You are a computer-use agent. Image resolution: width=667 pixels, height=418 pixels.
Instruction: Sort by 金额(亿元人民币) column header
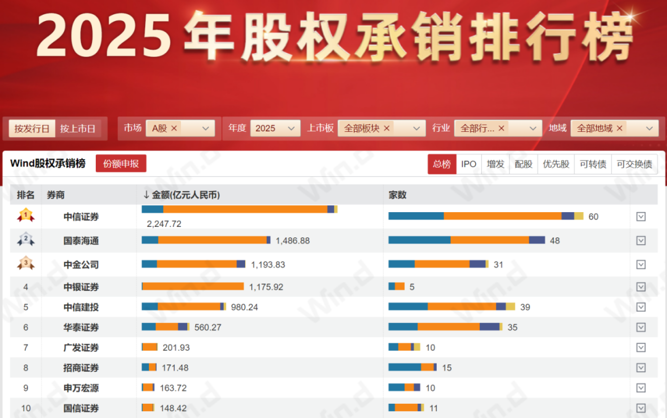[185, 194]
